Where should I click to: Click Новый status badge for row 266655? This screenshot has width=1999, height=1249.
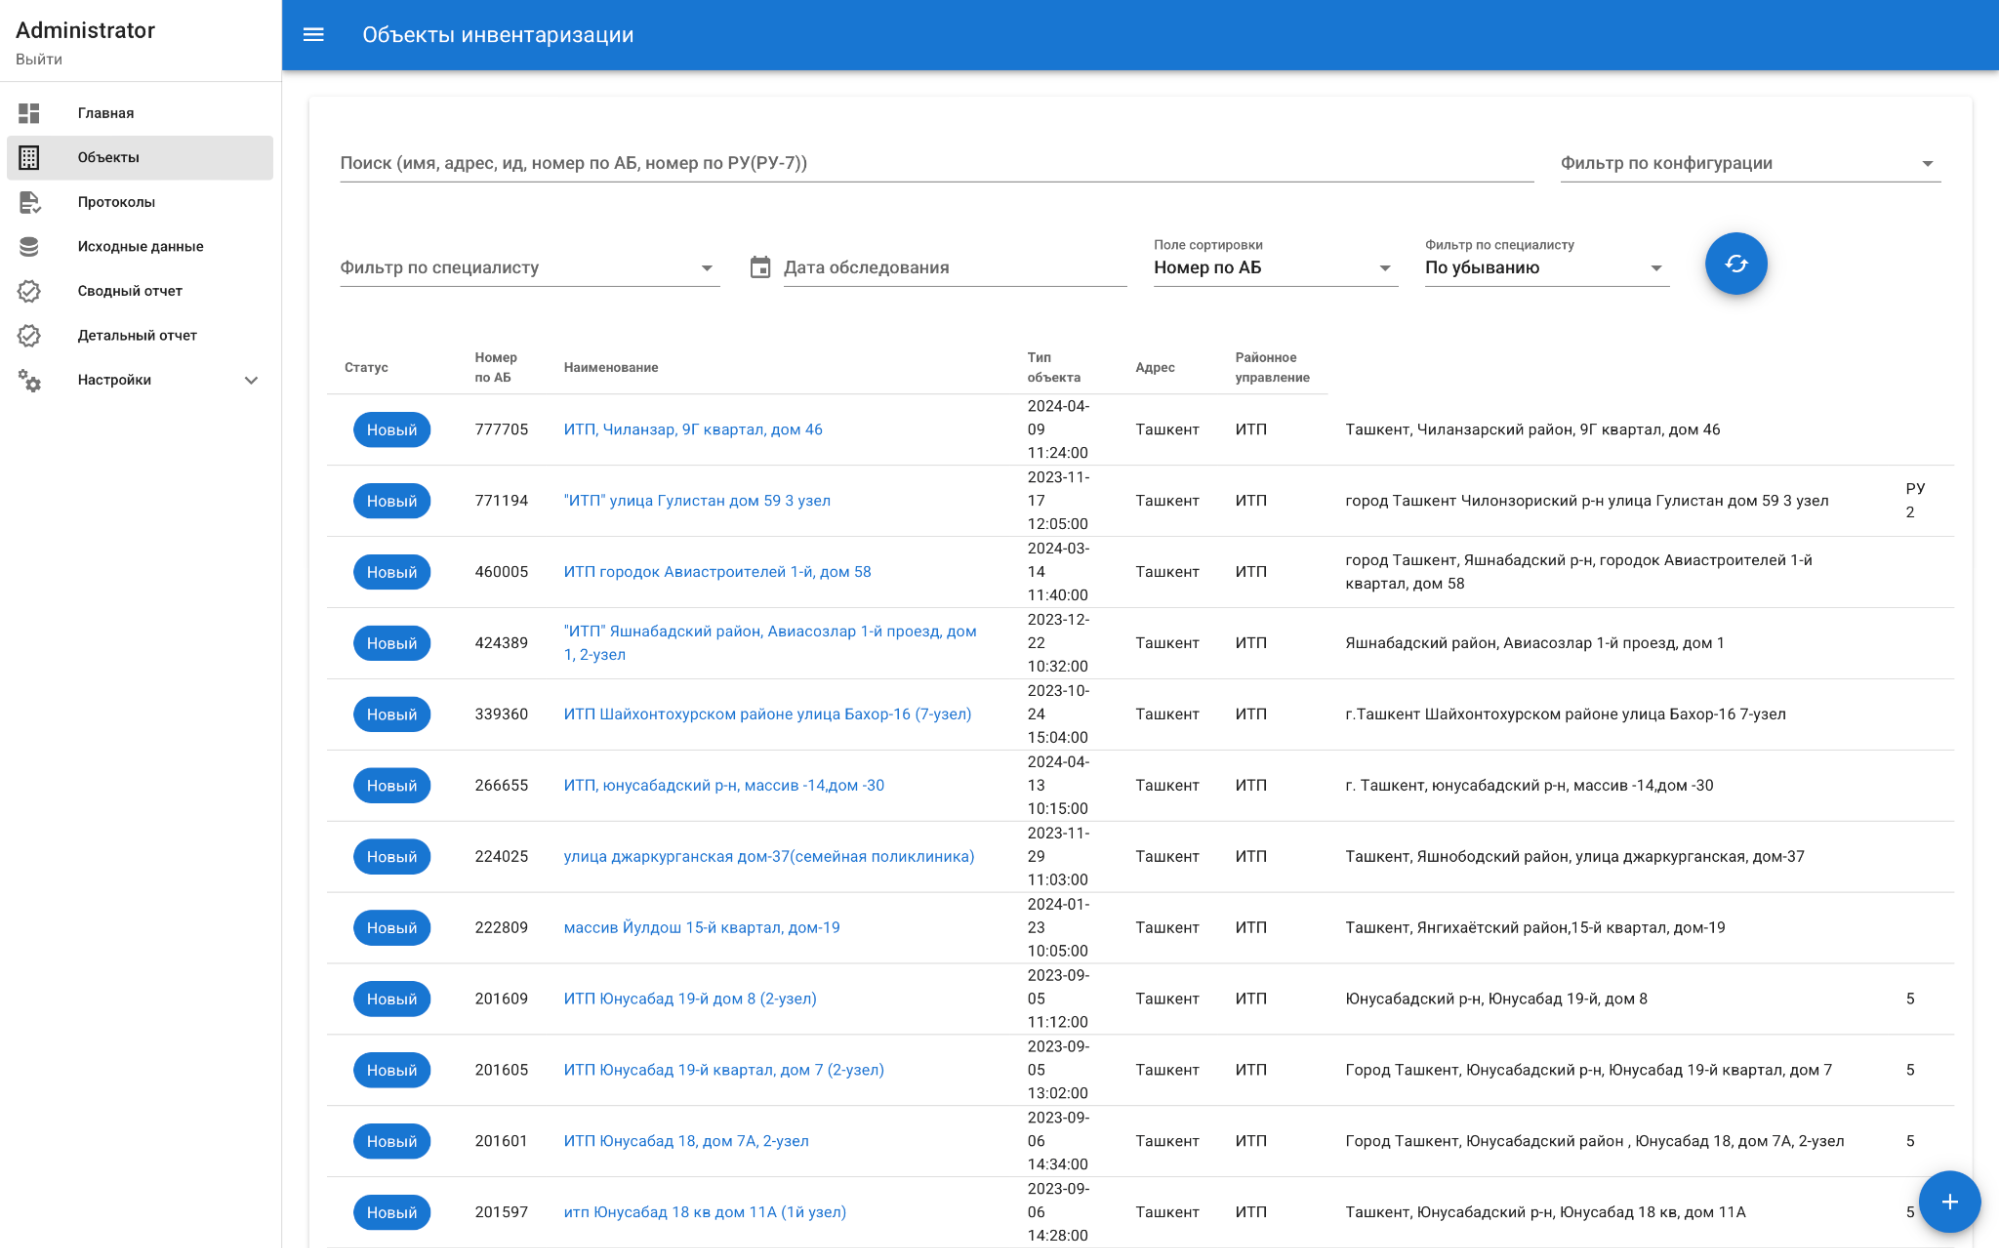391,785
